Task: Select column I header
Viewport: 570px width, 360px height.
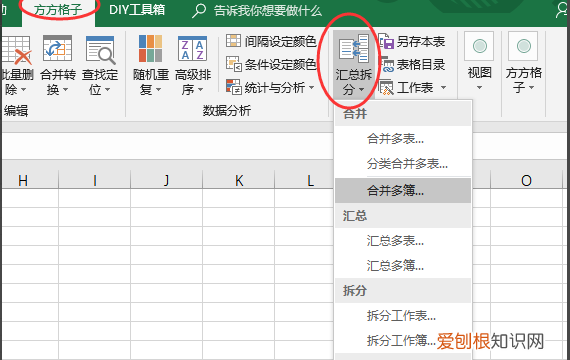Action: click(95, 180)
